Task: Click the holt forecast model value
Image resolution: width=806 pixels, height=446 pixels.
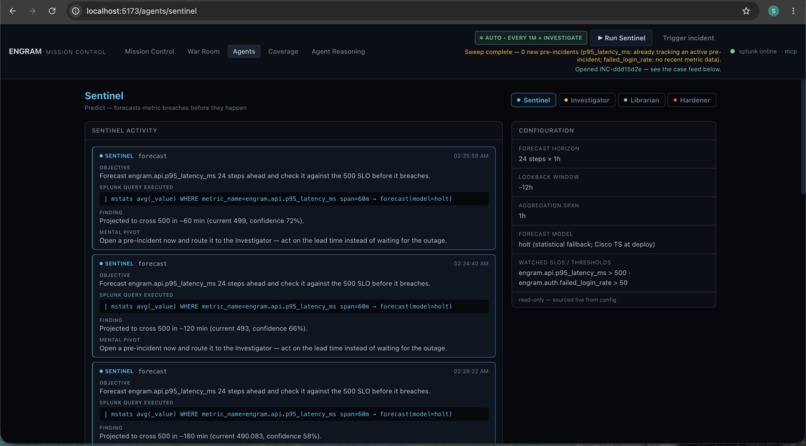Action: pos(587,245)
